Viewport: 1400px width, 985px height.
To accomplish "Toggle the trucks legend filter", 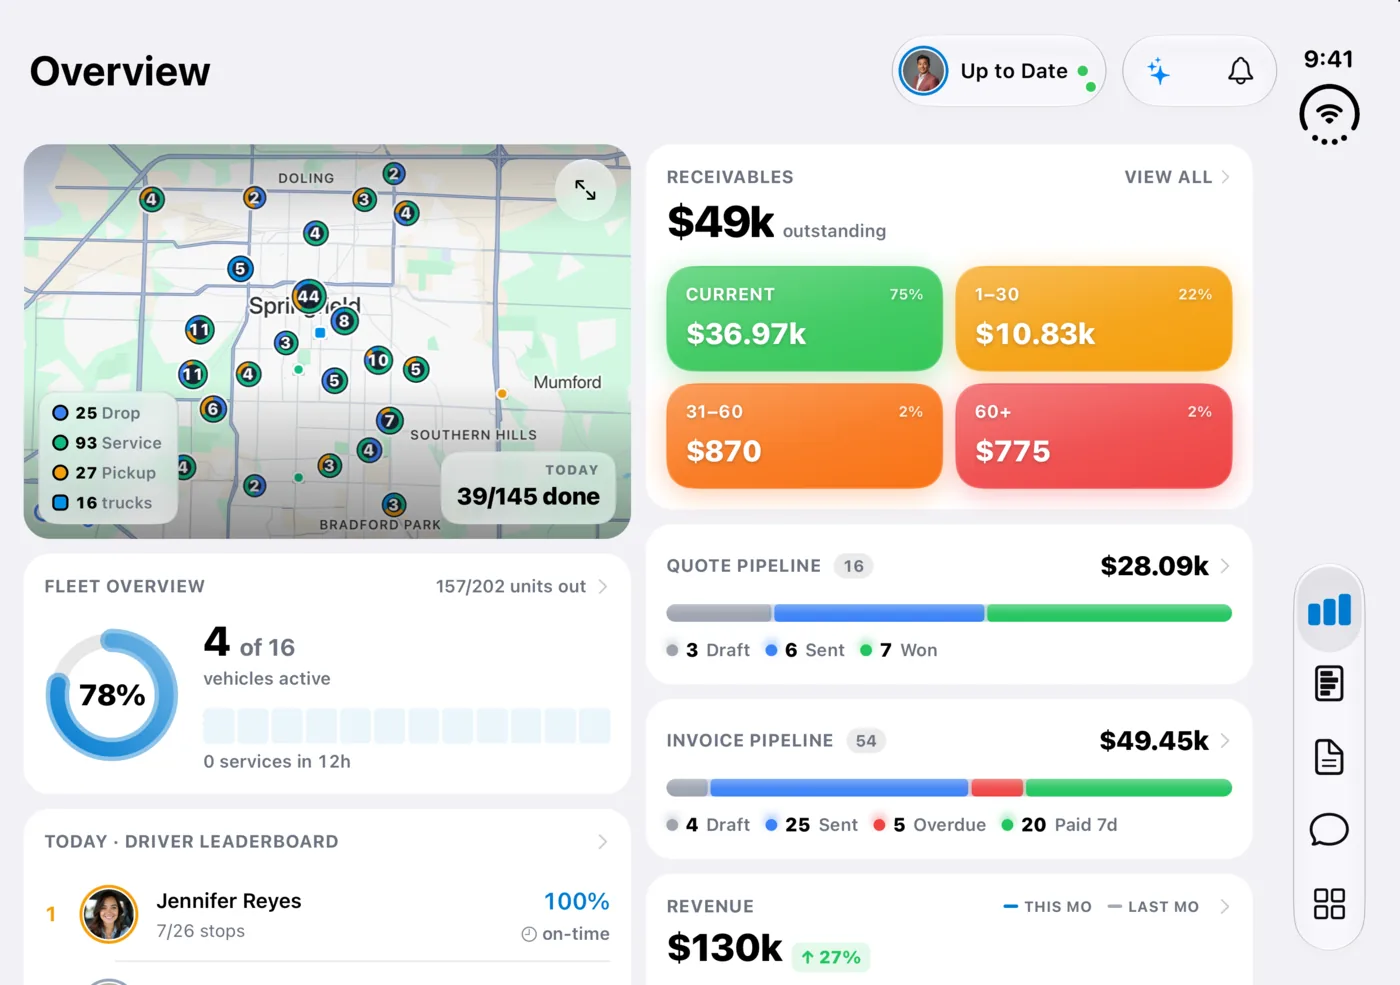I will click(103, 503).
